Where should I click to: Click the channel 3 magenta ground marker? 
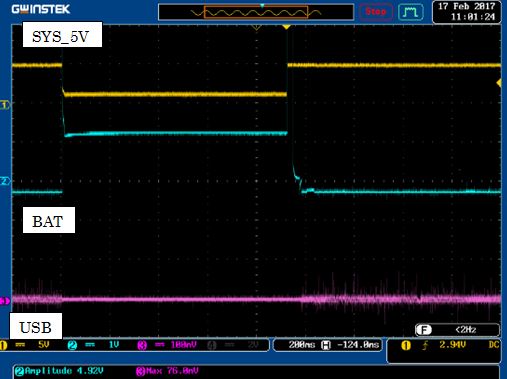point(5,301)
